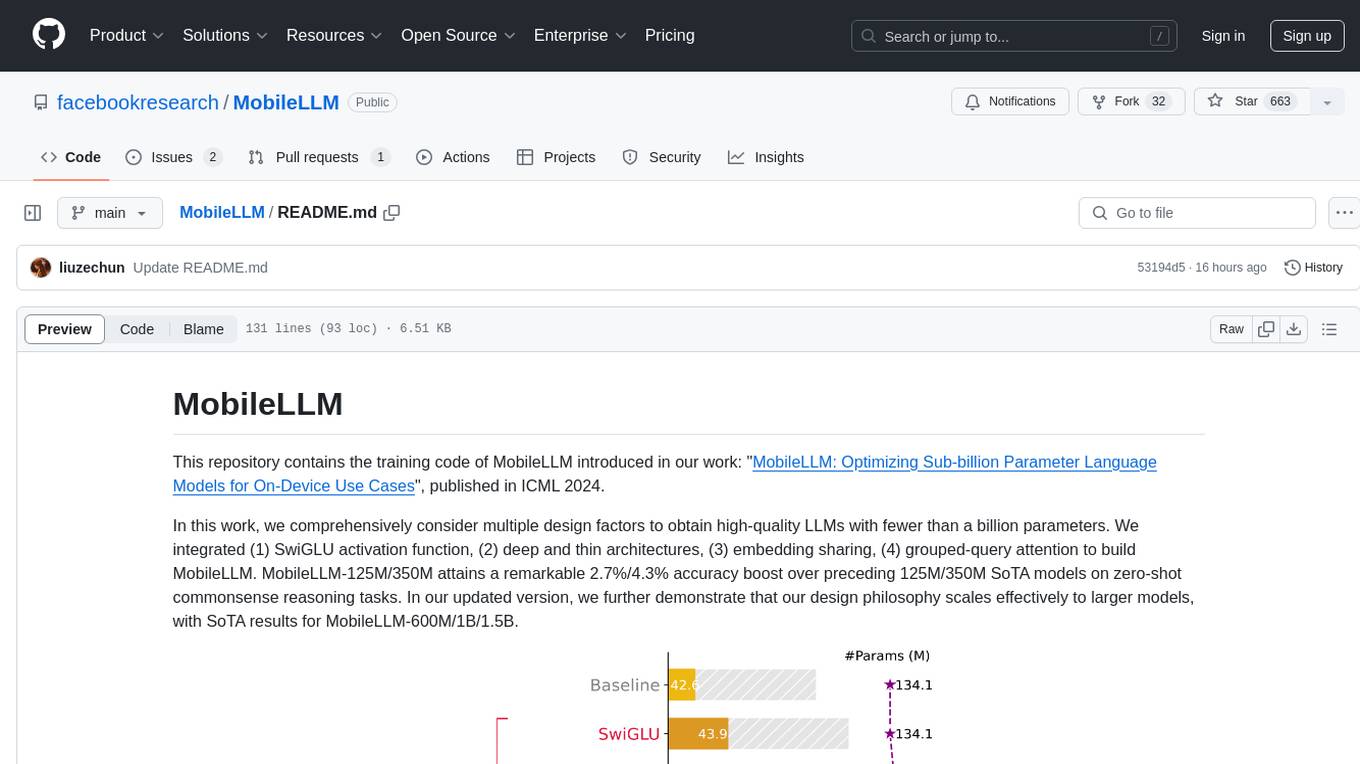Click the Public visibility label

[373, 102]
